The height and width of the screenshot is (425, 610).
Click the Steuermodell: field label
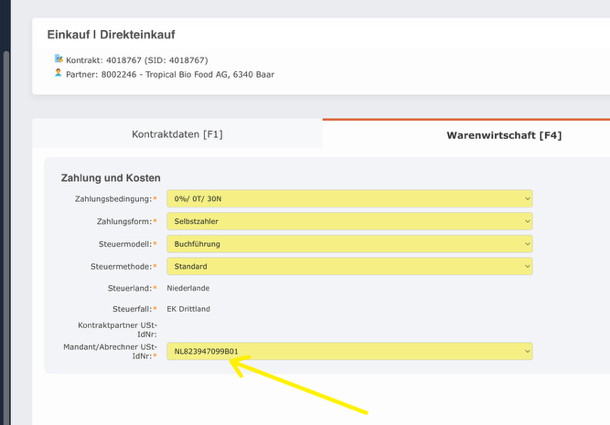125,244
